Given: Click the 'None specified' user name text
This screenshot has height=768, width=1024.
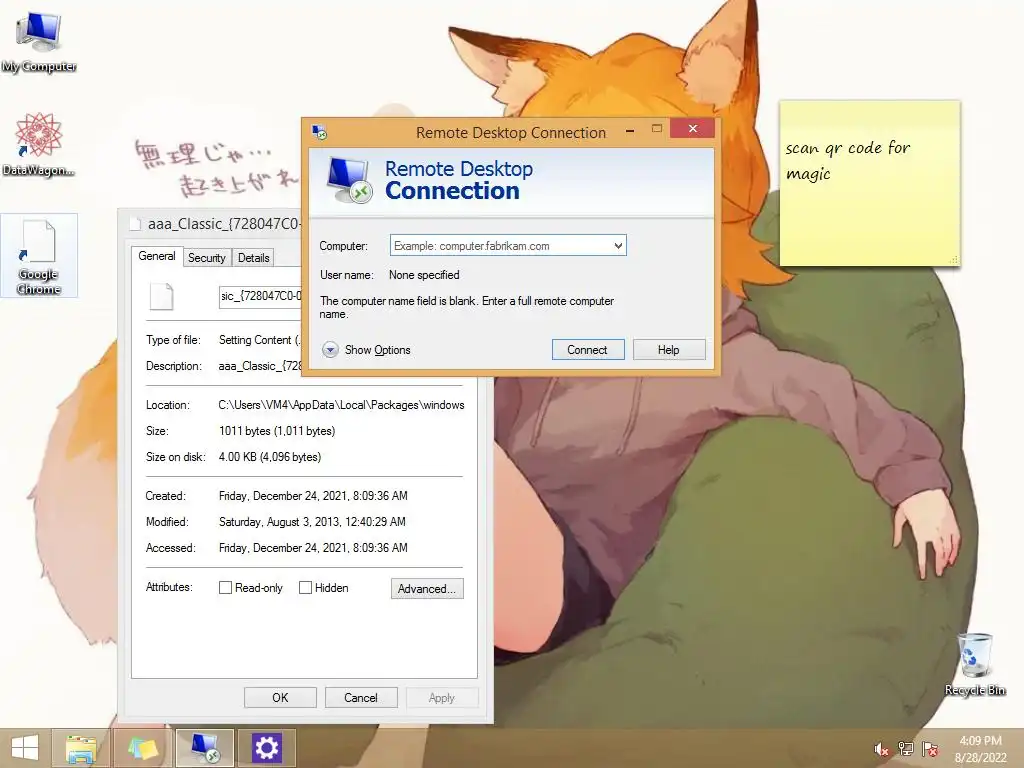Looking at the screenshot, I should coord(424,275).
